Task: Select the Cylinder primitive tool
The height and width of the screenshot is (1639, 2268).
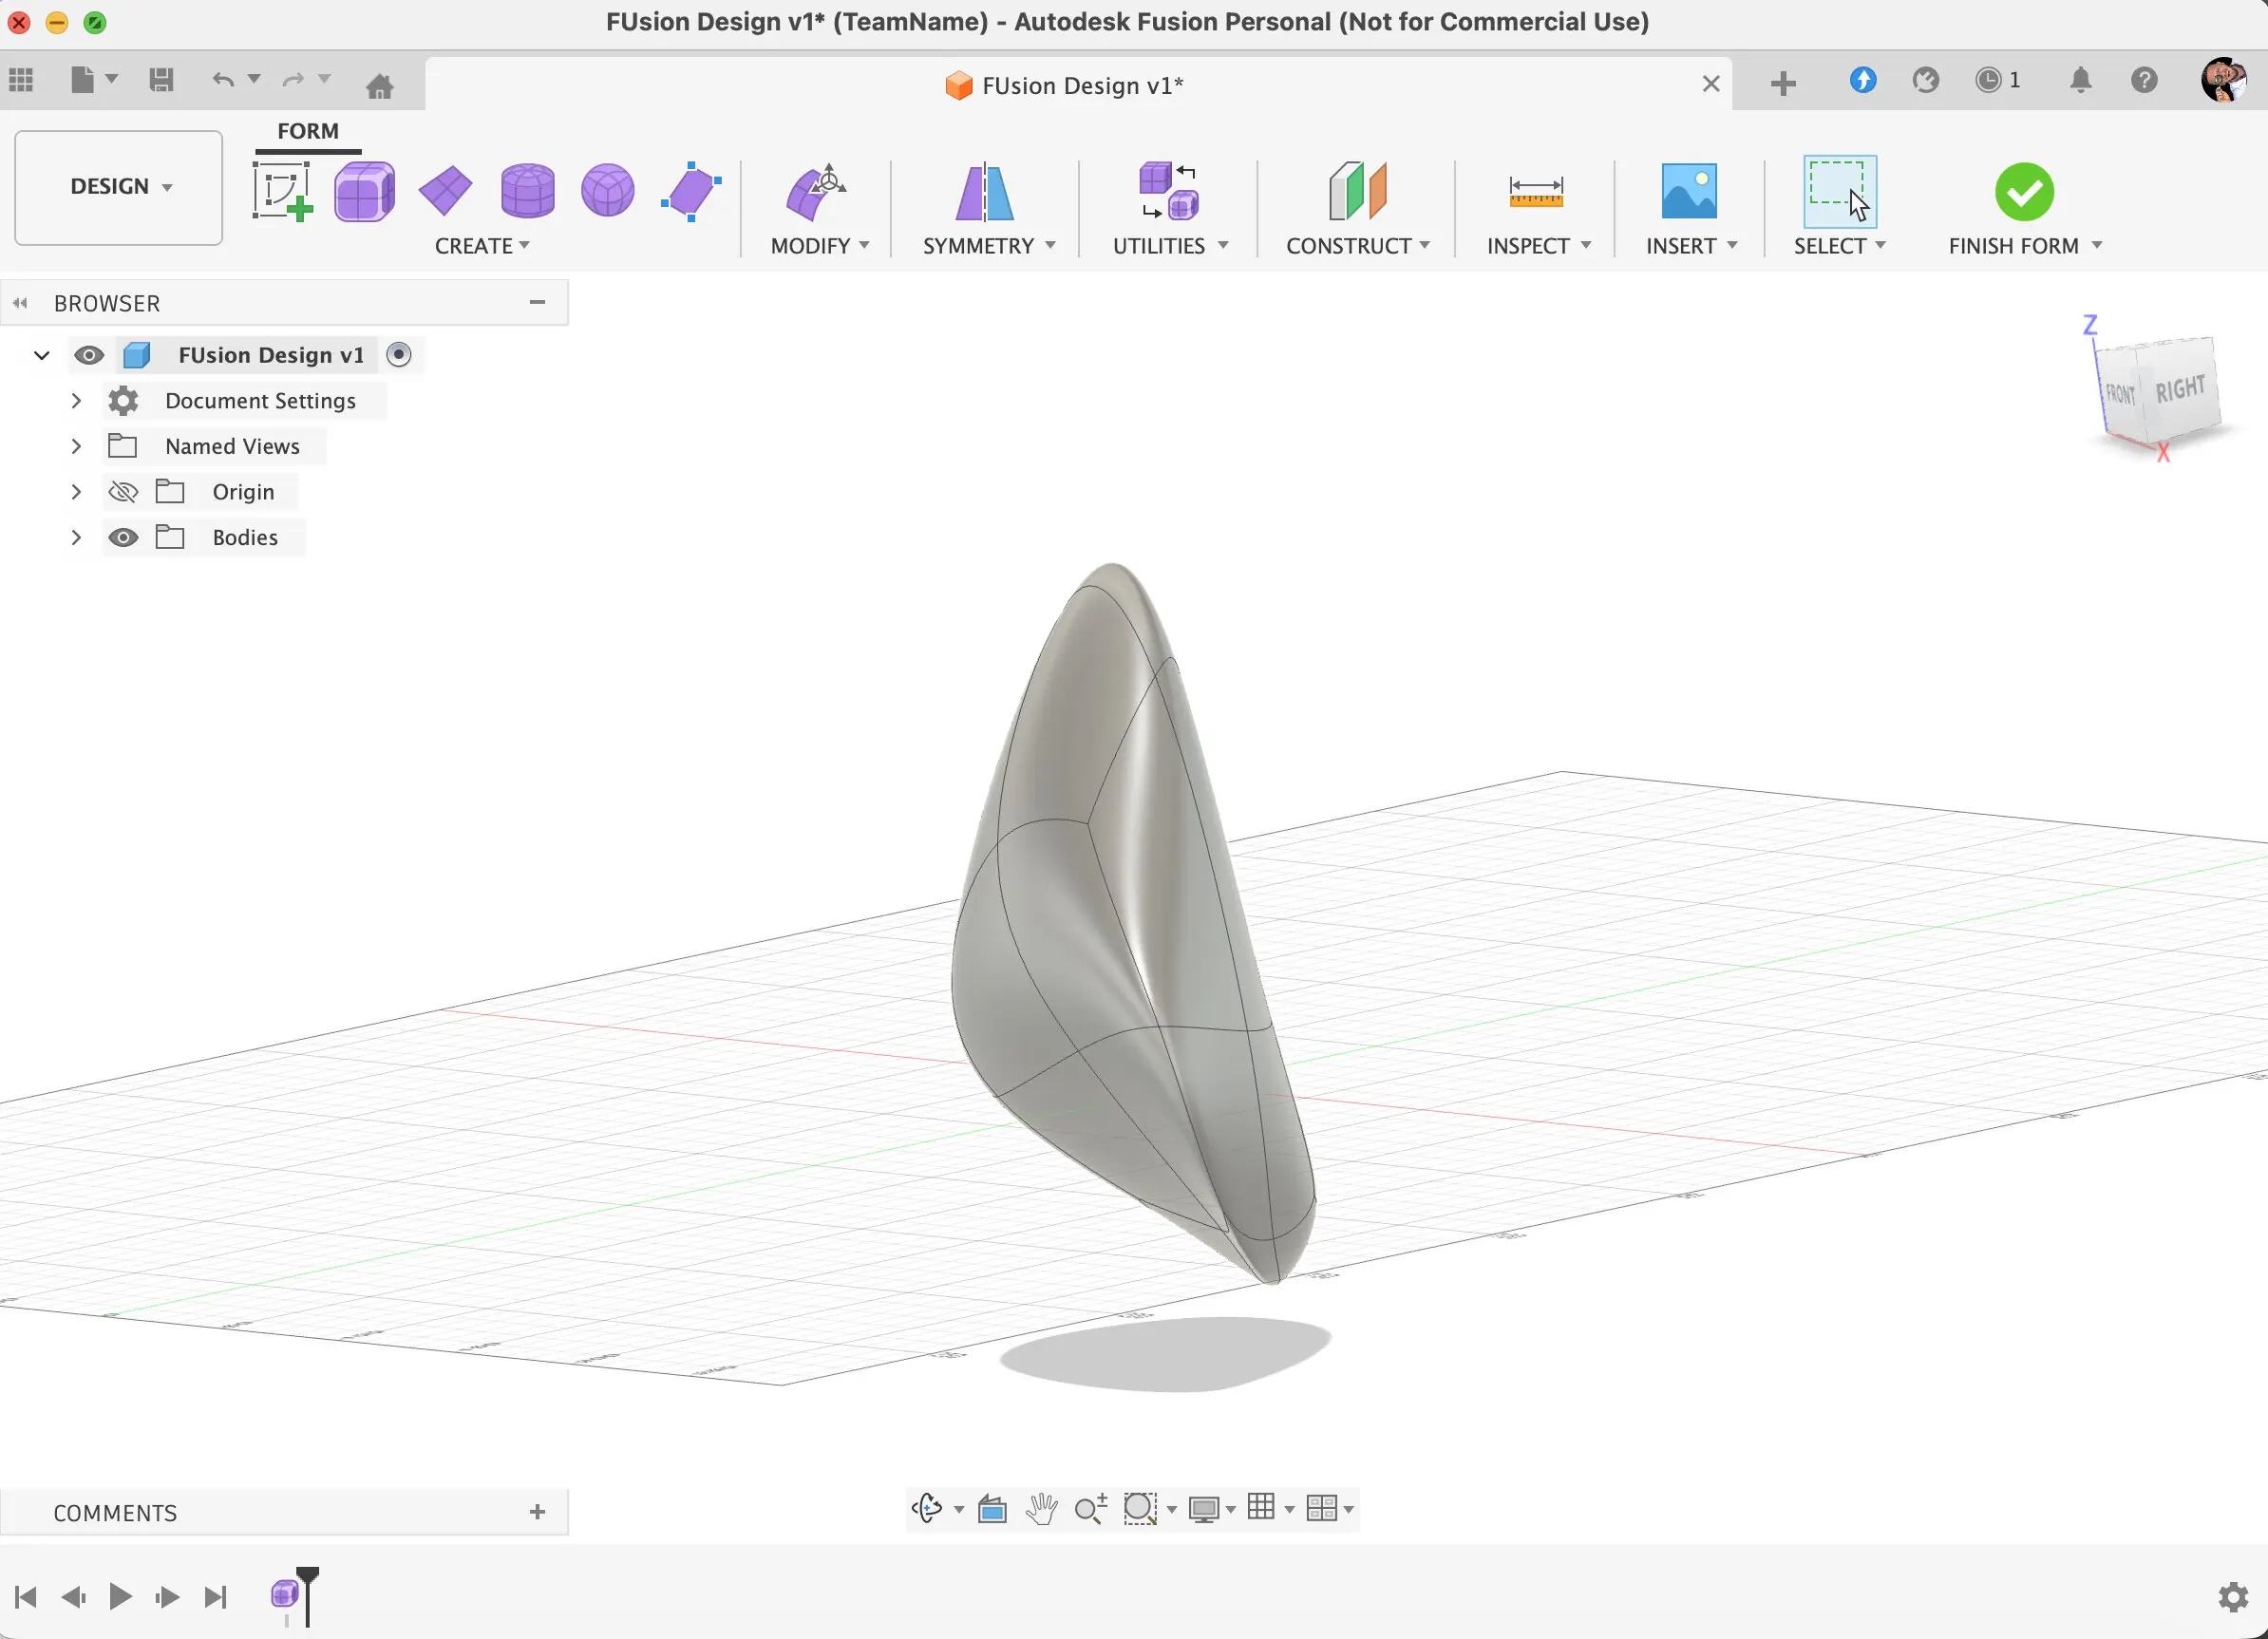Action: point(527,190)
